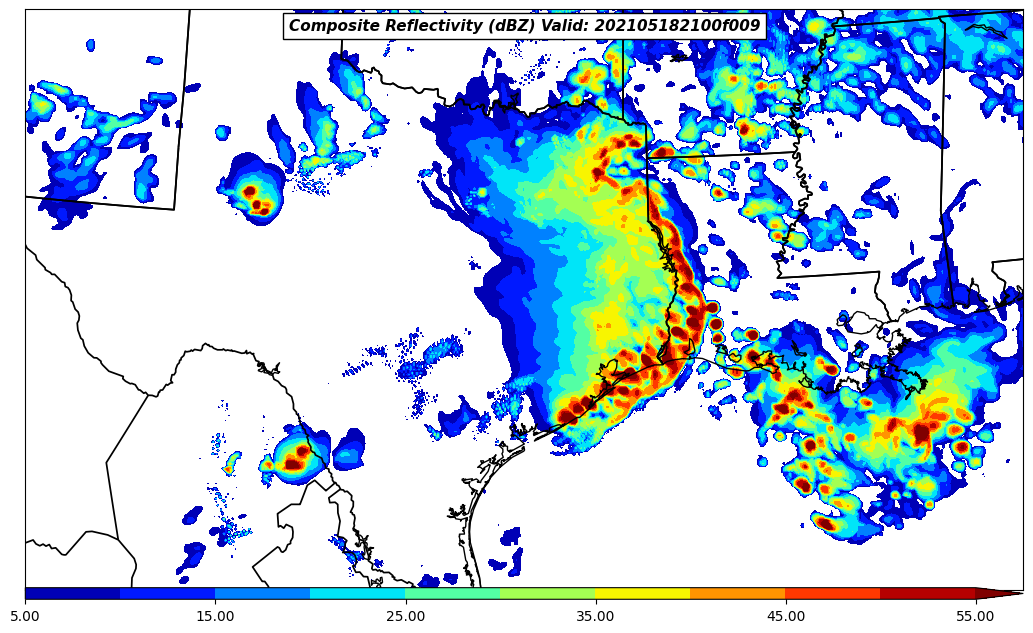
Task: Click the 35.00 colorbar tick label
Action: (595, 616)
